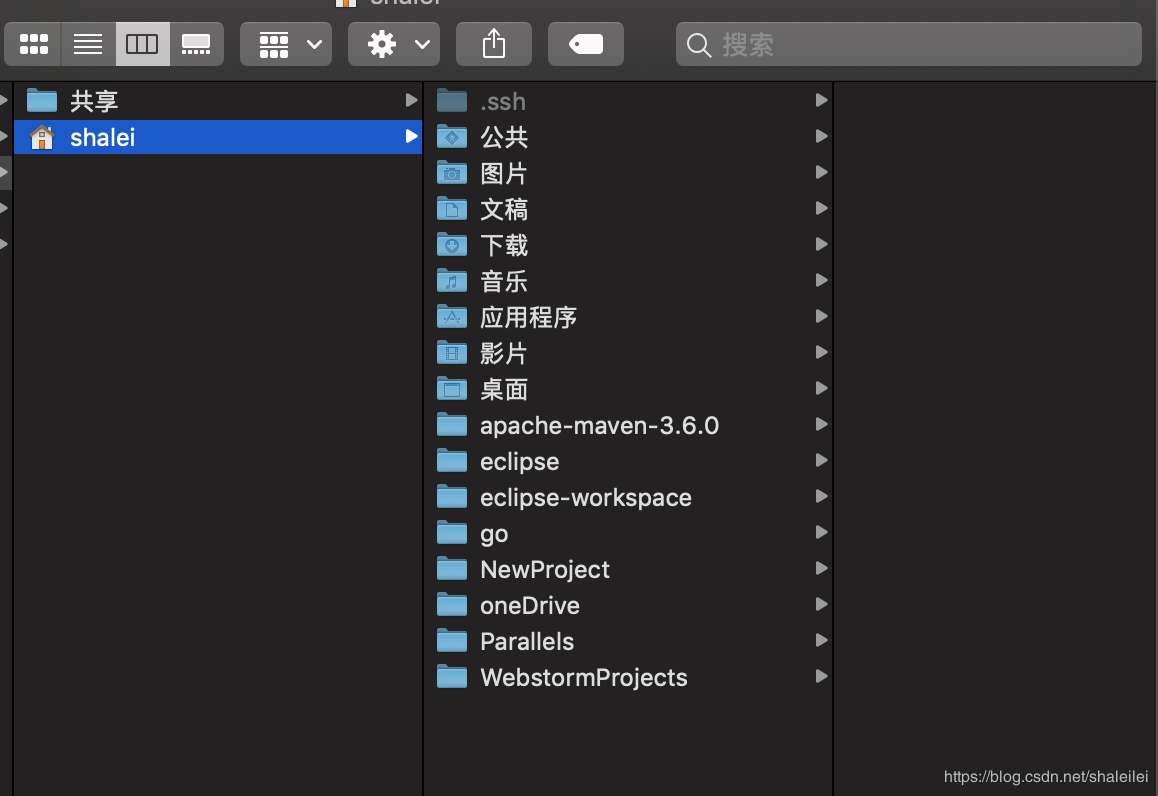Click the NewProject folder name

[545, 570]
